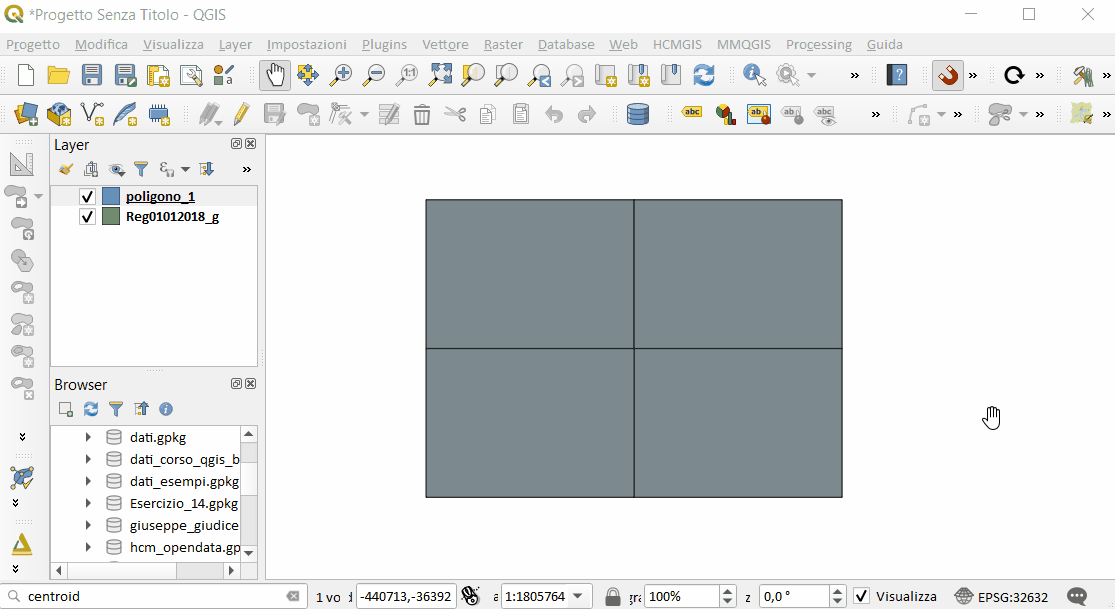This screenshot has width=1115, height=609.
Task: Open the map scale dropdown
Action: [x=577, y=596]
